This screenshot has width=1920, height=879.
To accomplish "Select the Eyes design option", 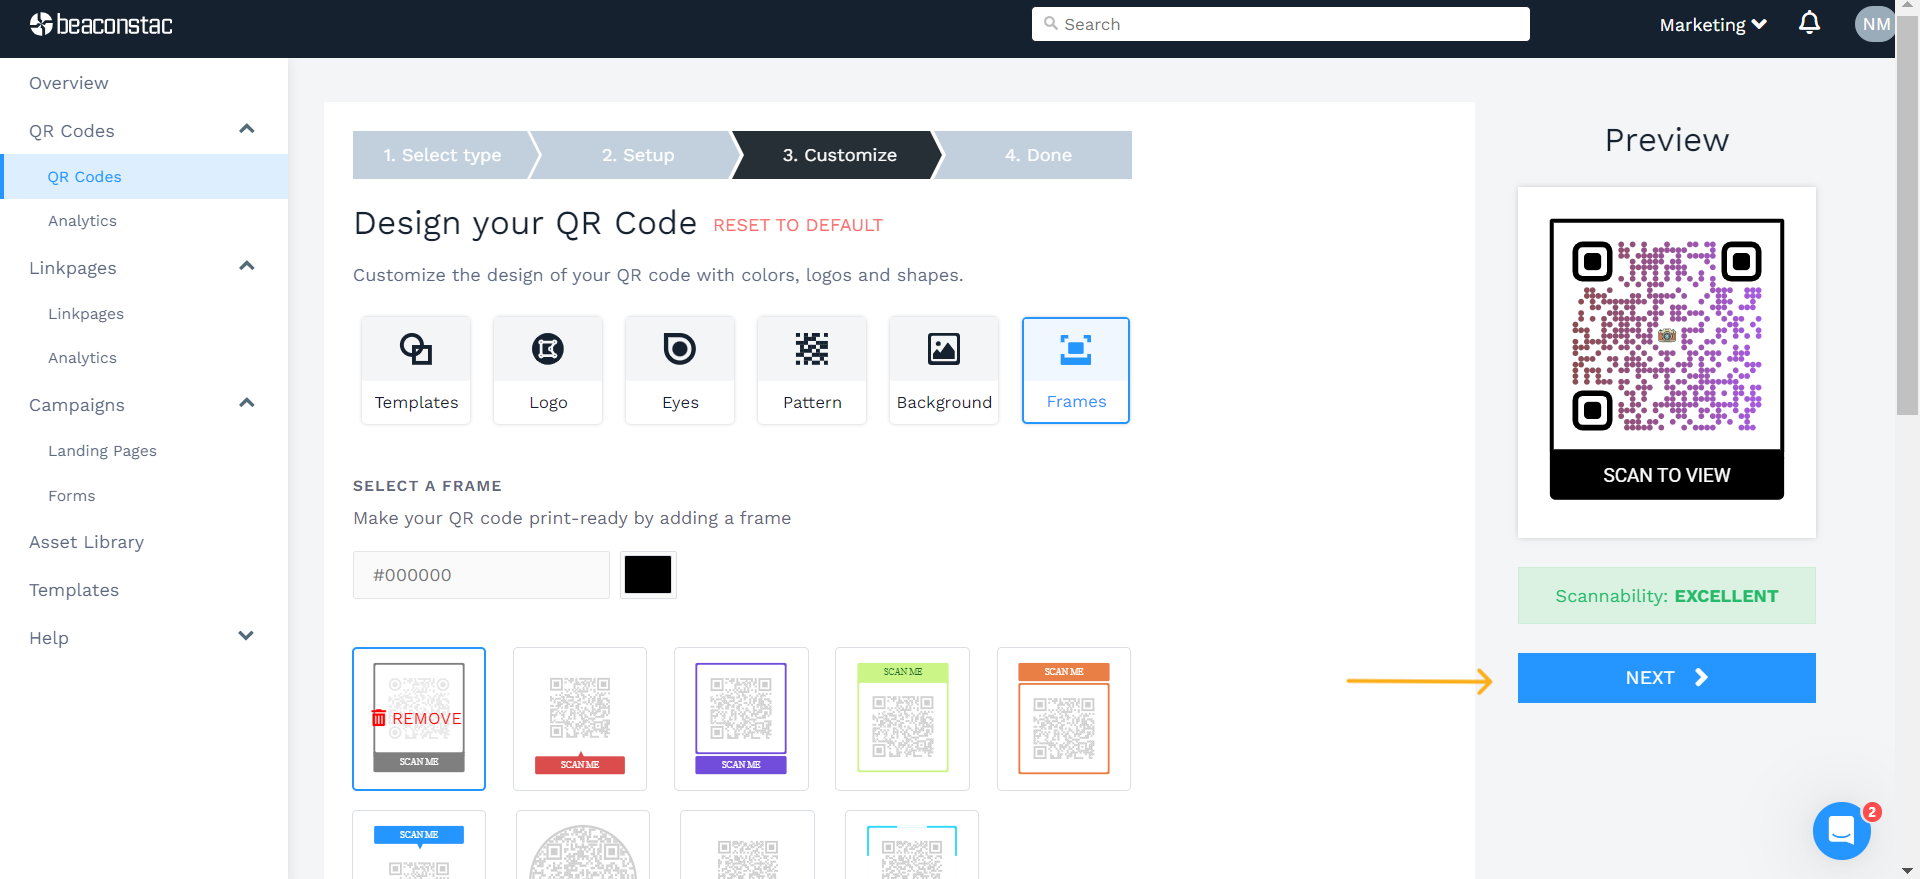I will click(680, 371).
